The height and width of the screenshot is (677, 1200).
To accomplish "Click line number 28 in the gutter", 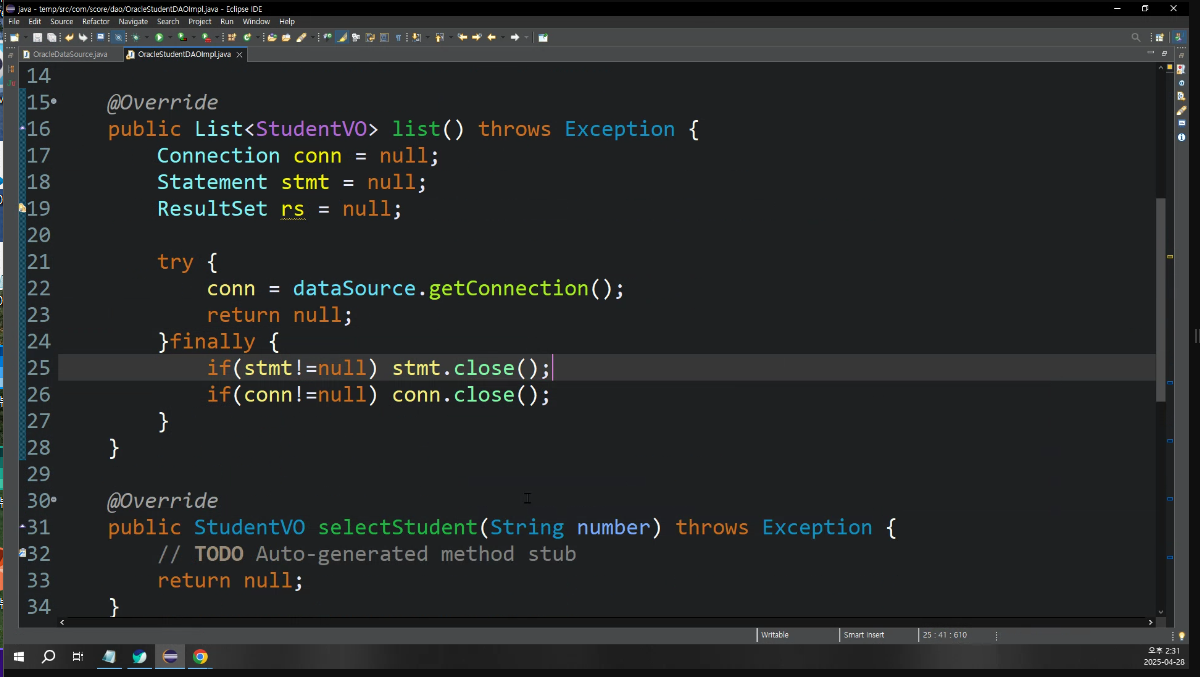I will pyautogui.click(x=38, y=447).
